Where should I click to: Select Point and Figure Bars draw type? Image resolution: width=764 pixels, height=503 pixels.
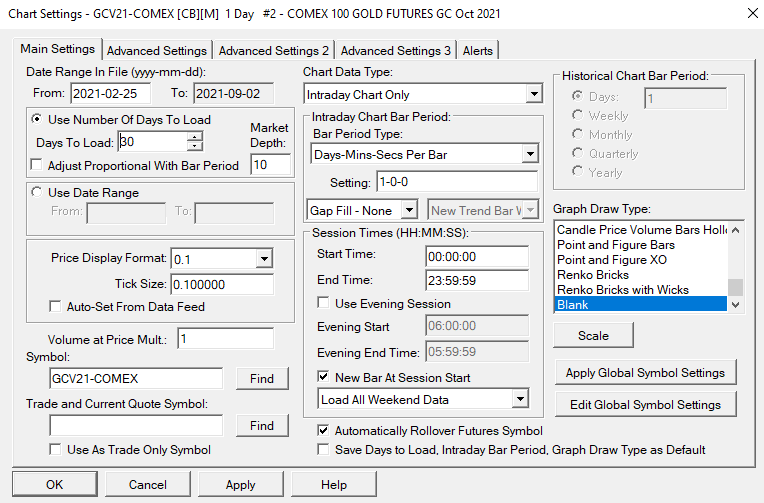pos(641,245)
